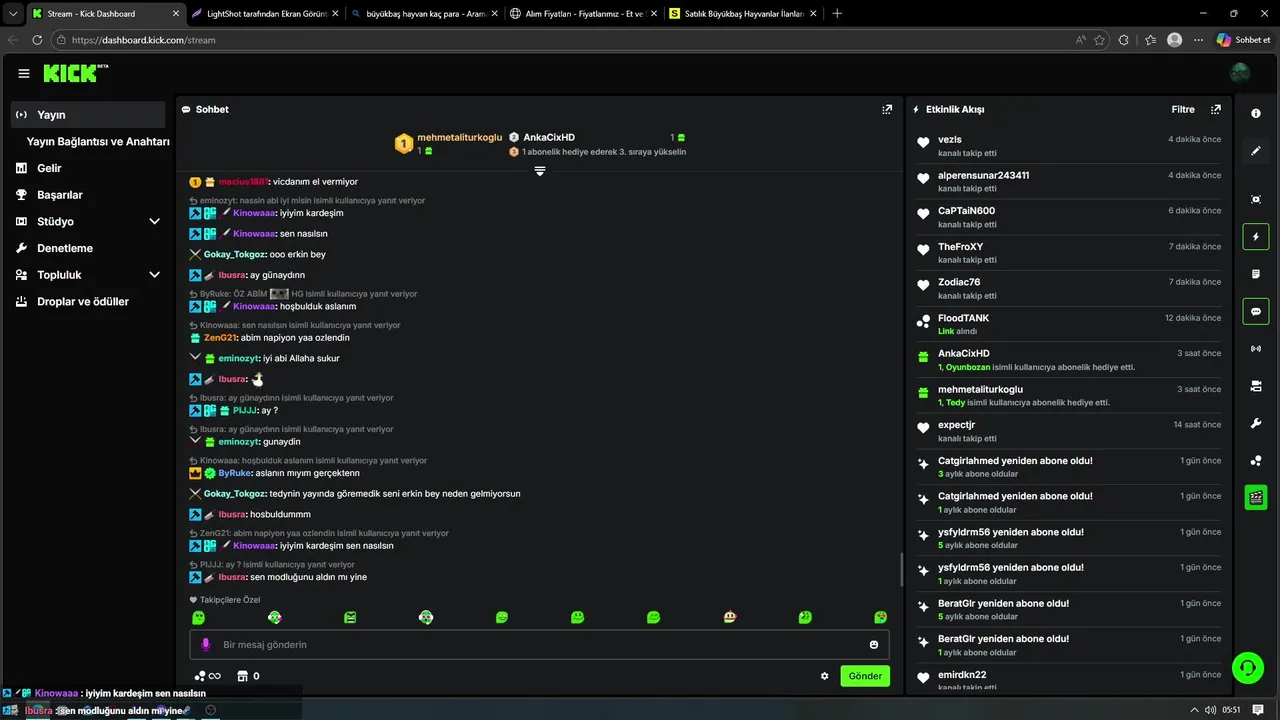1280x720 pixels.
Task: Open the emoji picker in message box
Action: point(874,645)
